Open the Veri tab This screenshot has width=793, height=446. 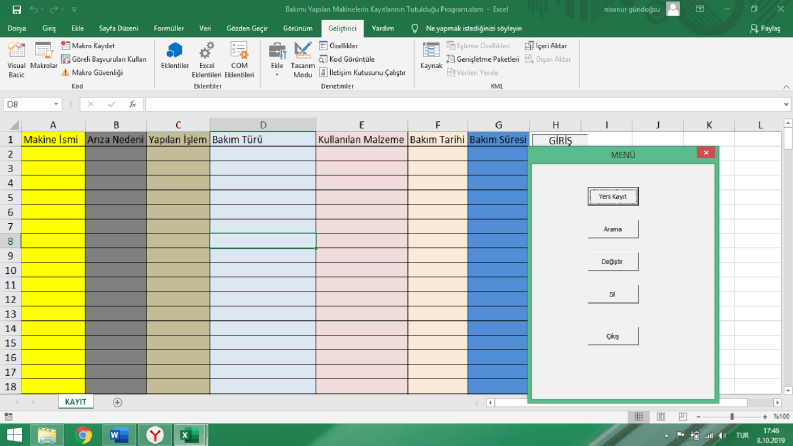click(x=205, y=28)
